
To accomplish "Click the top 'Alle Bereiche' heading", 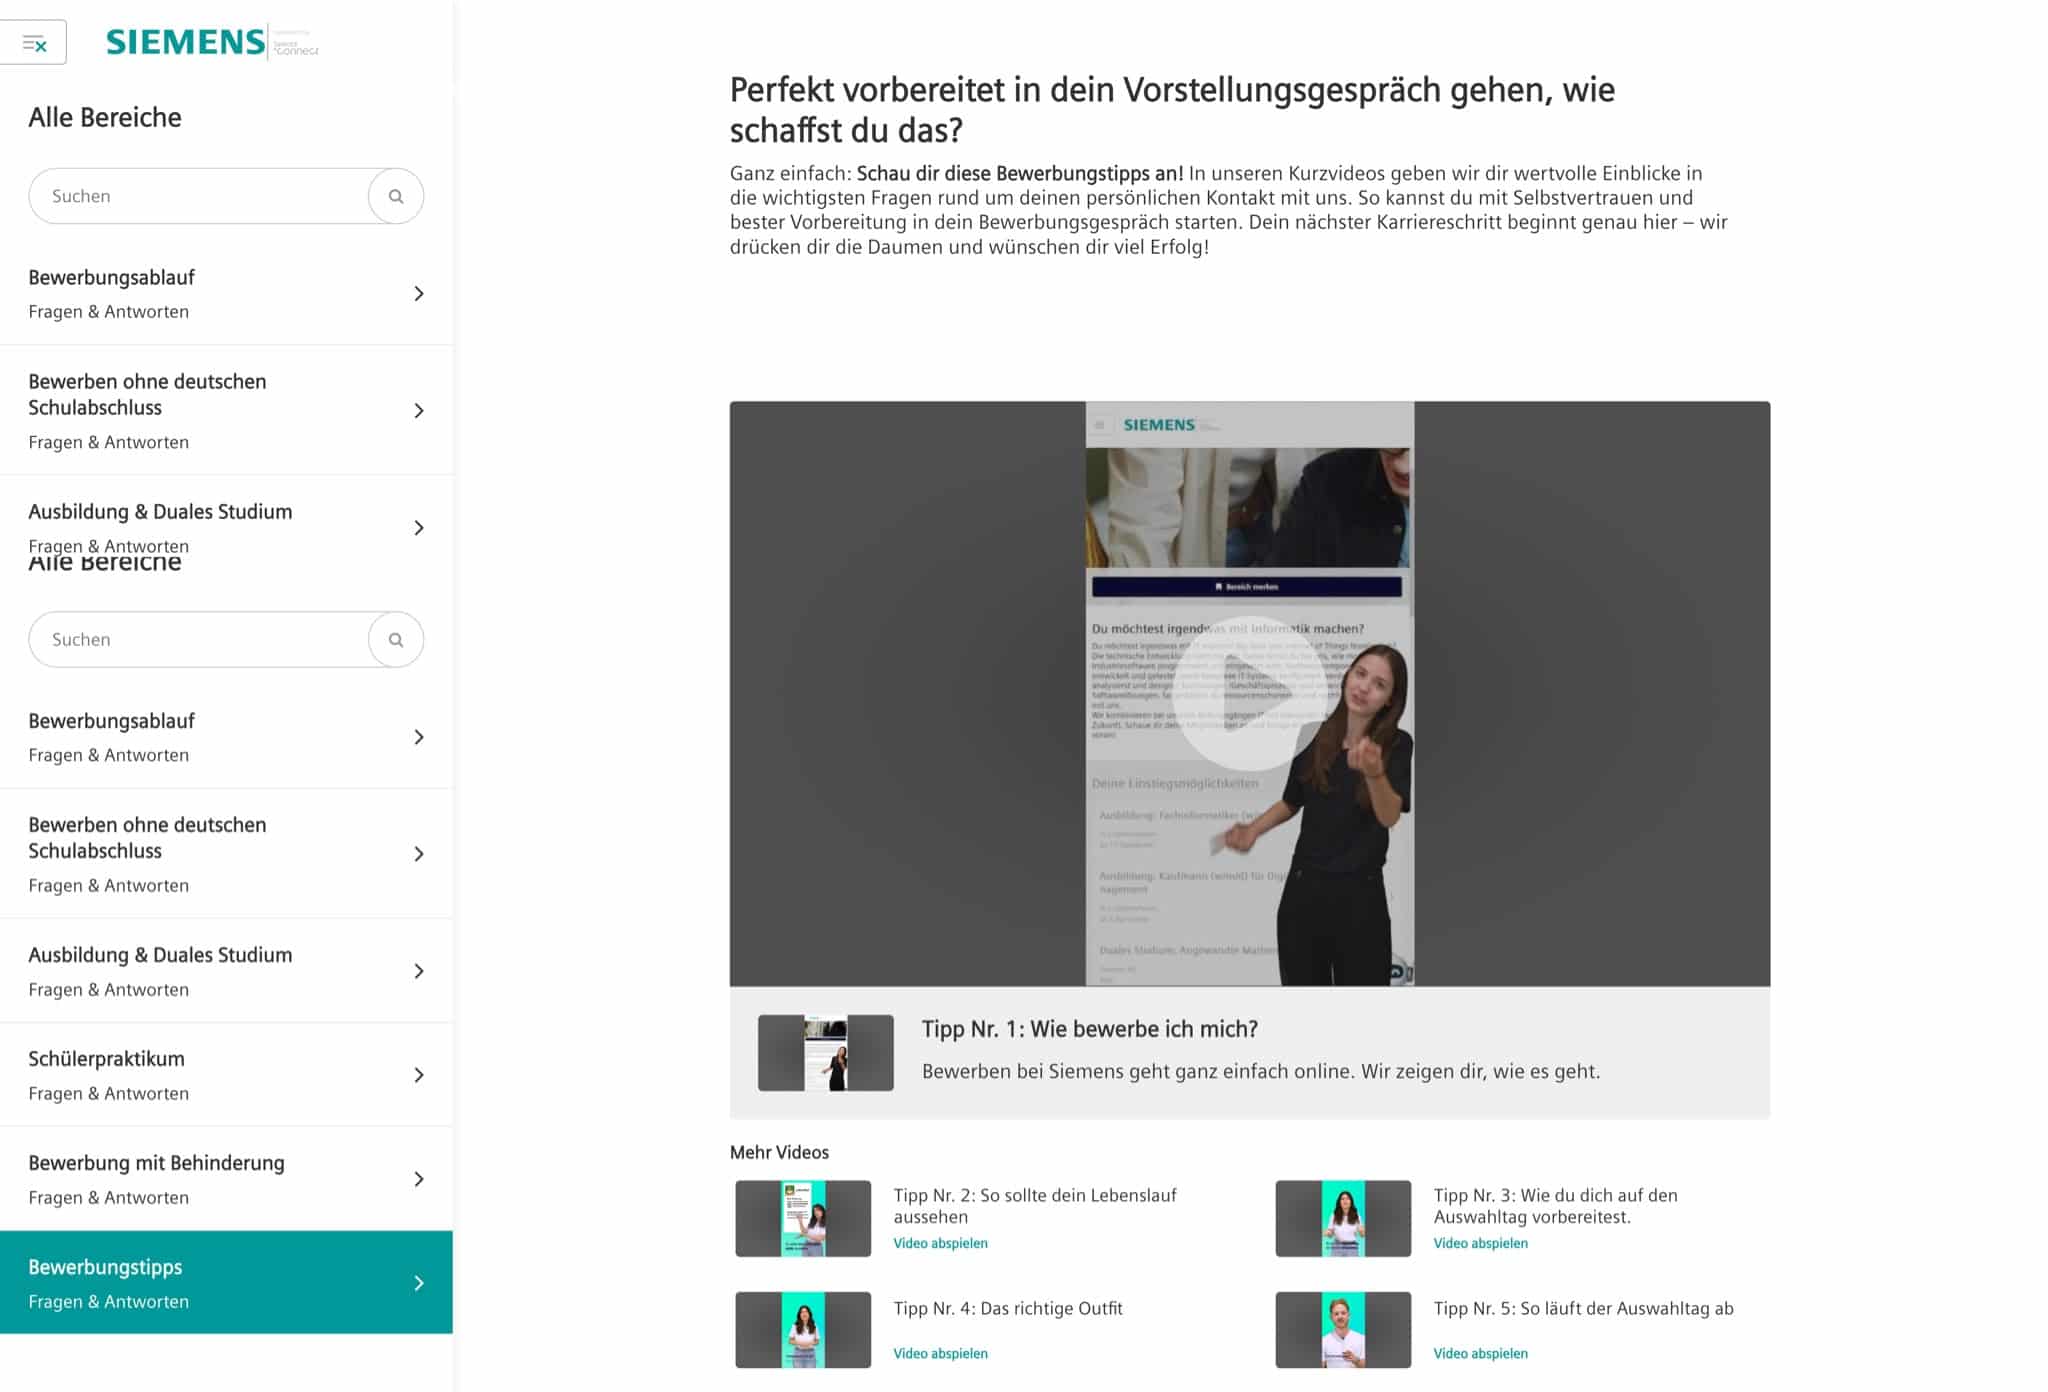I will coord(105,118).
